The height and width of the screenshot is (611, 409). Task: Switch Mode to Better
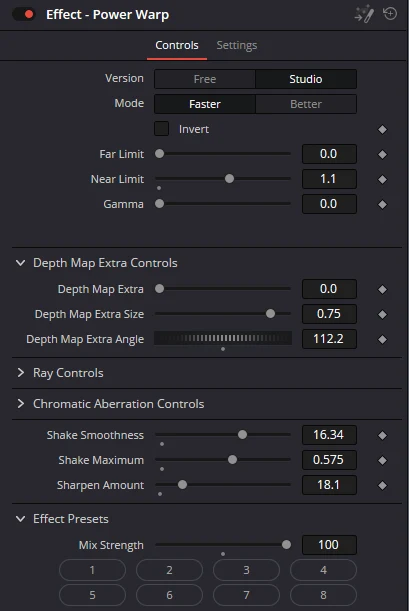(306, 104)
